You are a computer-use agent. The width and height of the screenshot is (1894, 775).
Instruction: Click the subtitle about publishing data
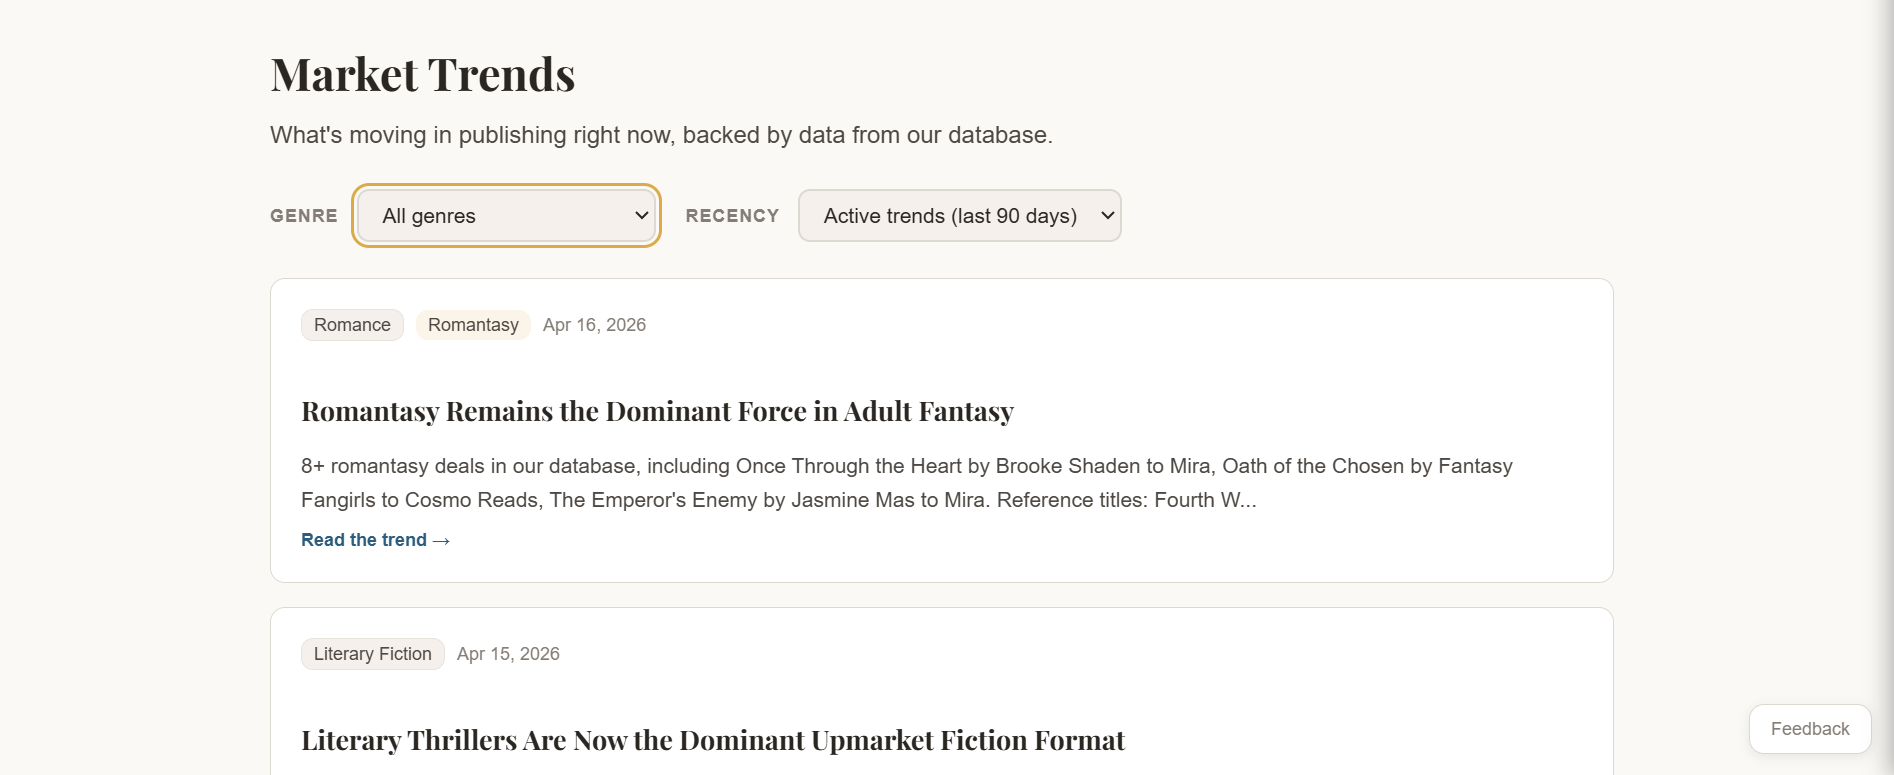pyautogui.click(x=661, y=135)
